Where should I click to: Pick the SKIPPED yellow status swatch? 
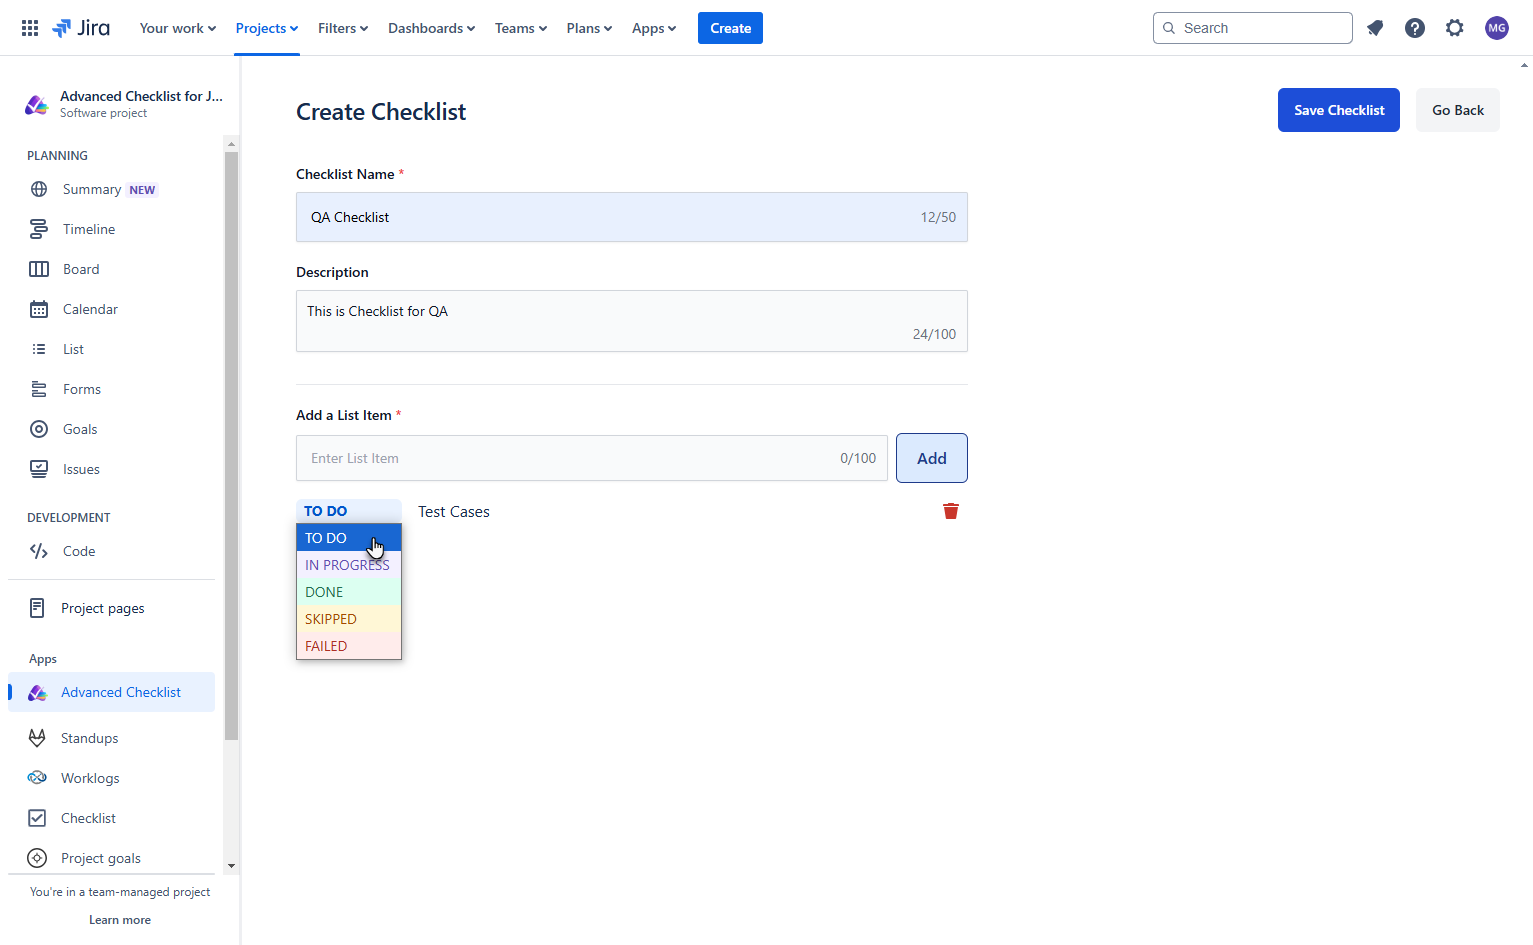331,618
